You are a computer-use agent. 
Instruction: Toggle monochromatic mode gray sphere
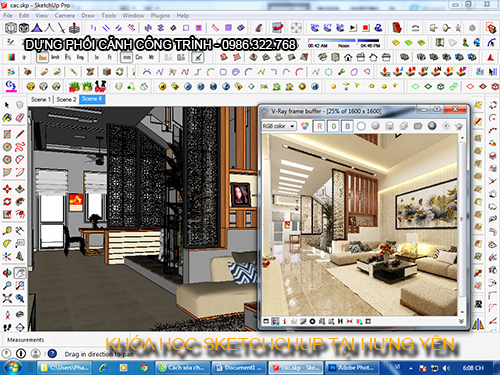(375, 126)
